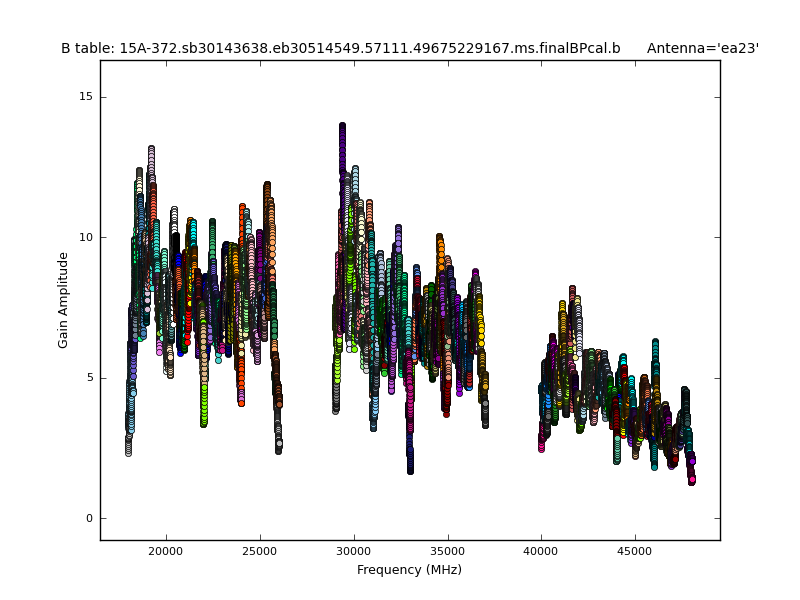Click the 15 tick label on y-axis
This screenshot has width=800, height=600.
tap(86, 97)
